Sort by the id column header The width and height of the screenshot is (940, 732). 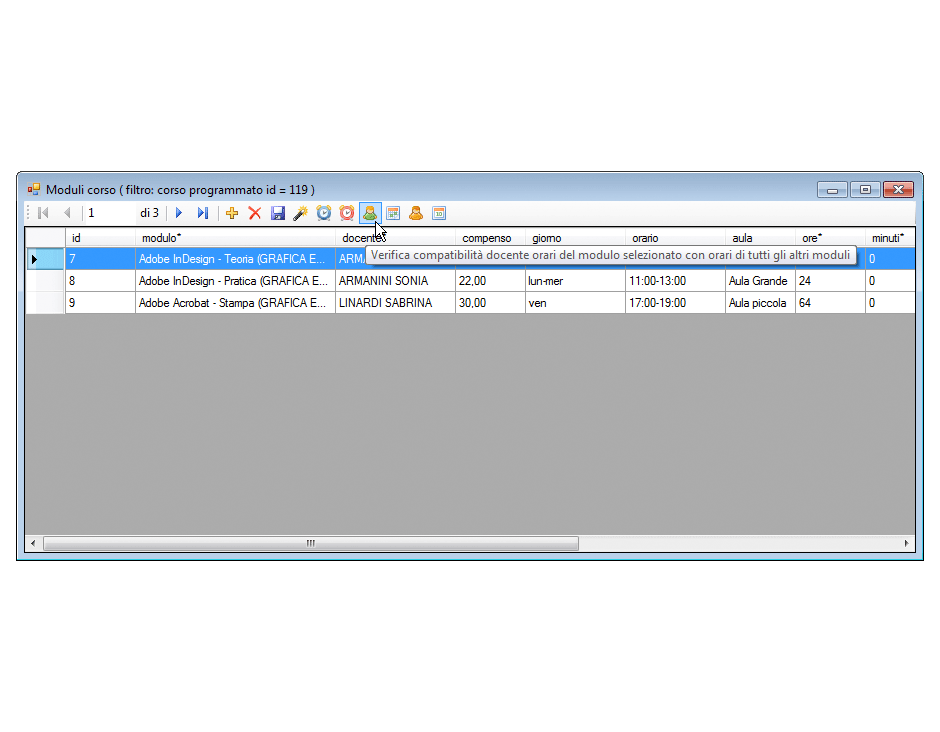click(x=100, y=238)
